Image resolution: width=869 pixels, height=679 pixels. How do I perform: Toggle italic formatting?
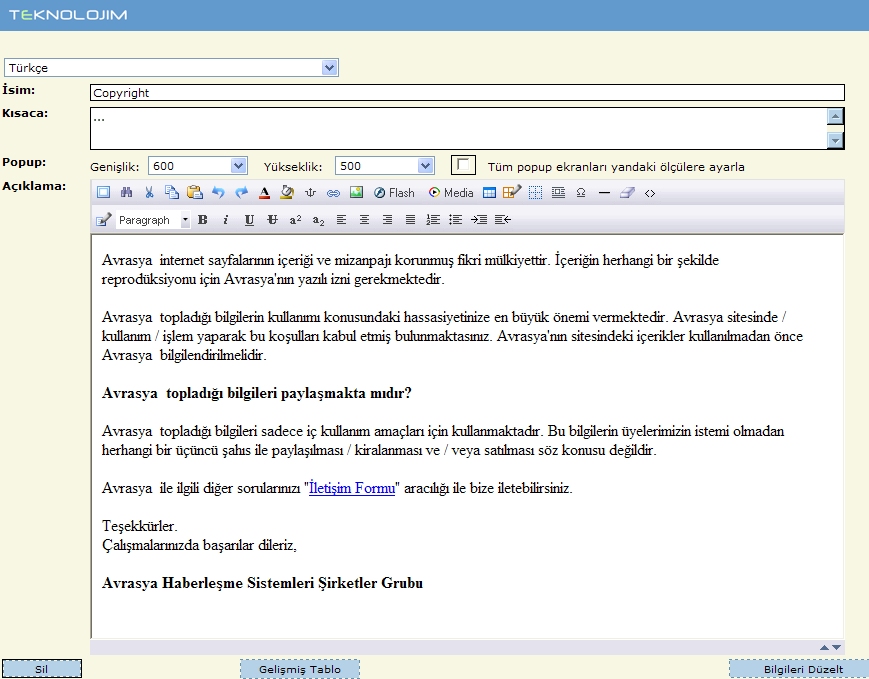tap(226, 219)
